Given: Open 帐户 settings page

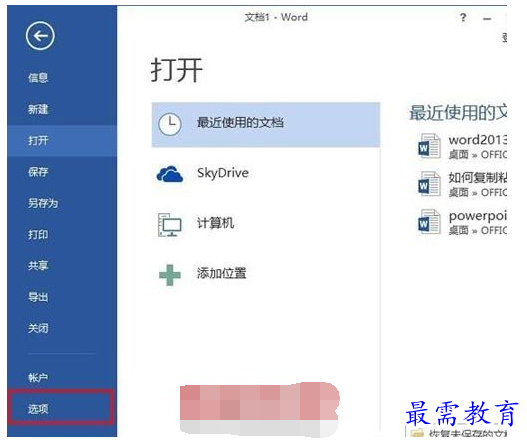Looking at the screenshot, I should [38, 378].
